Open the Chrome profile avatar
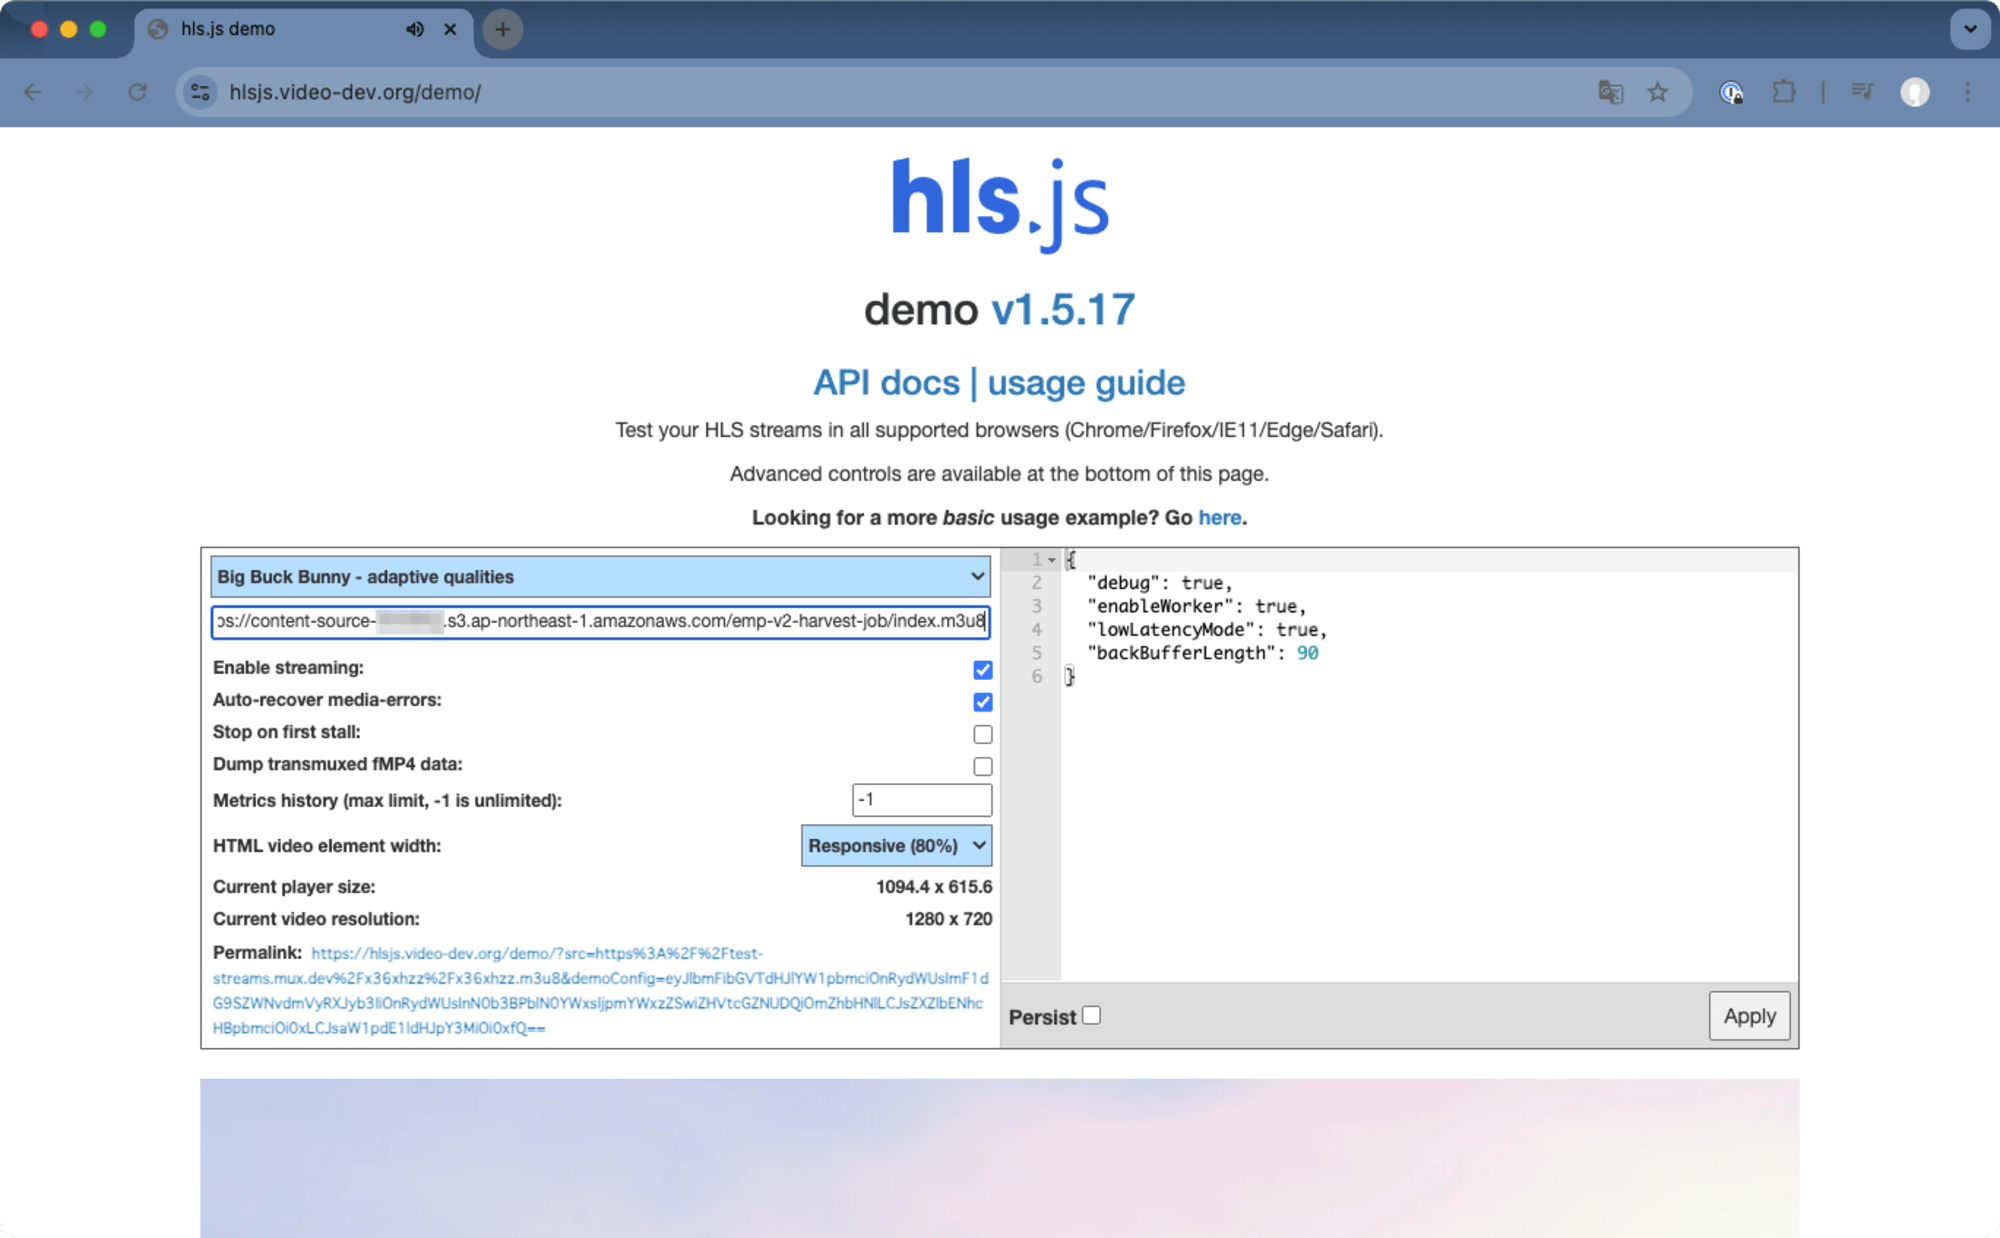The width and height of the screenshot is (2000, 1238). pos(1914,92)
